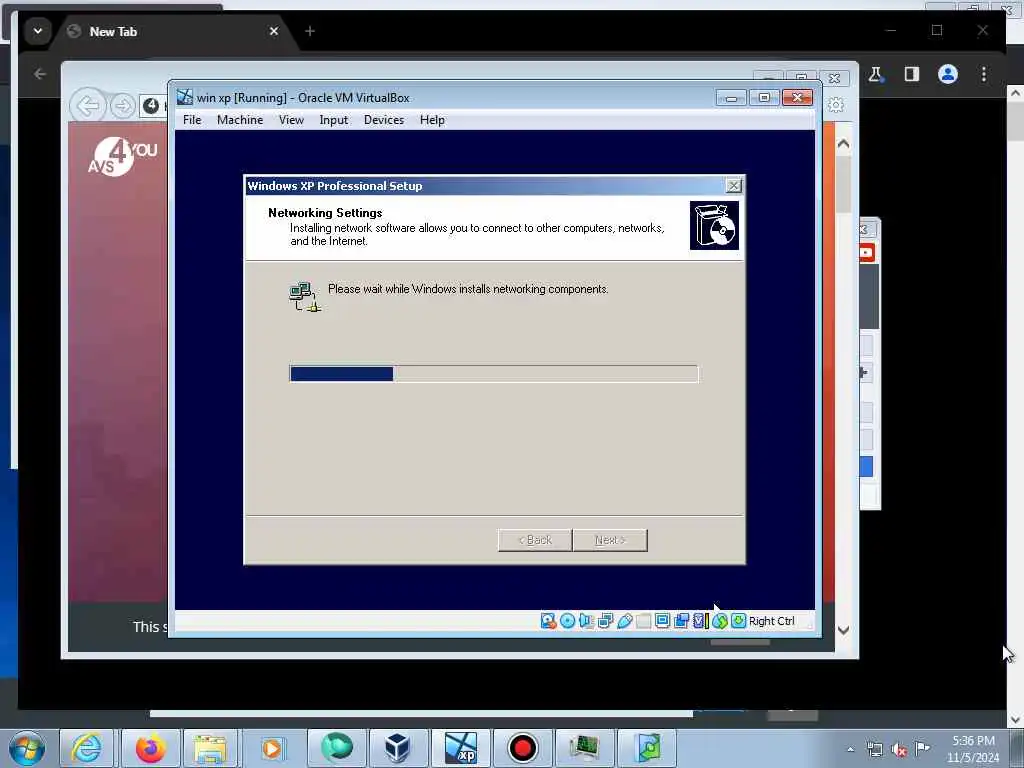Open the red record button taskbar icon

tap(522, 748)
